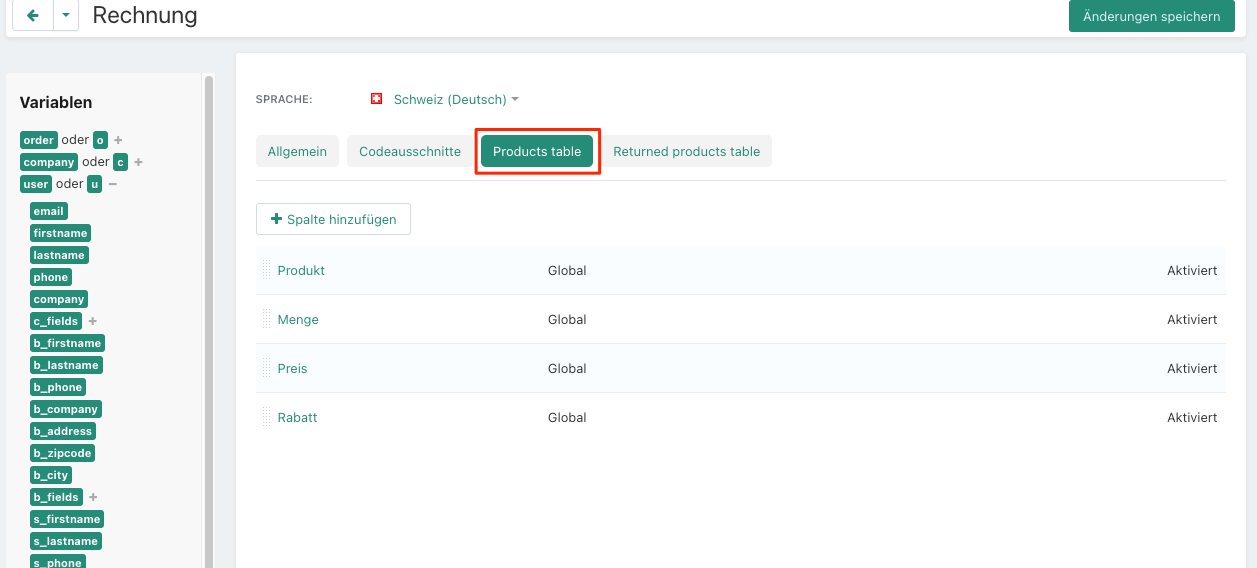Click the Swiss flag language icon
The image size is (1257, 568).
click(377, 99)
